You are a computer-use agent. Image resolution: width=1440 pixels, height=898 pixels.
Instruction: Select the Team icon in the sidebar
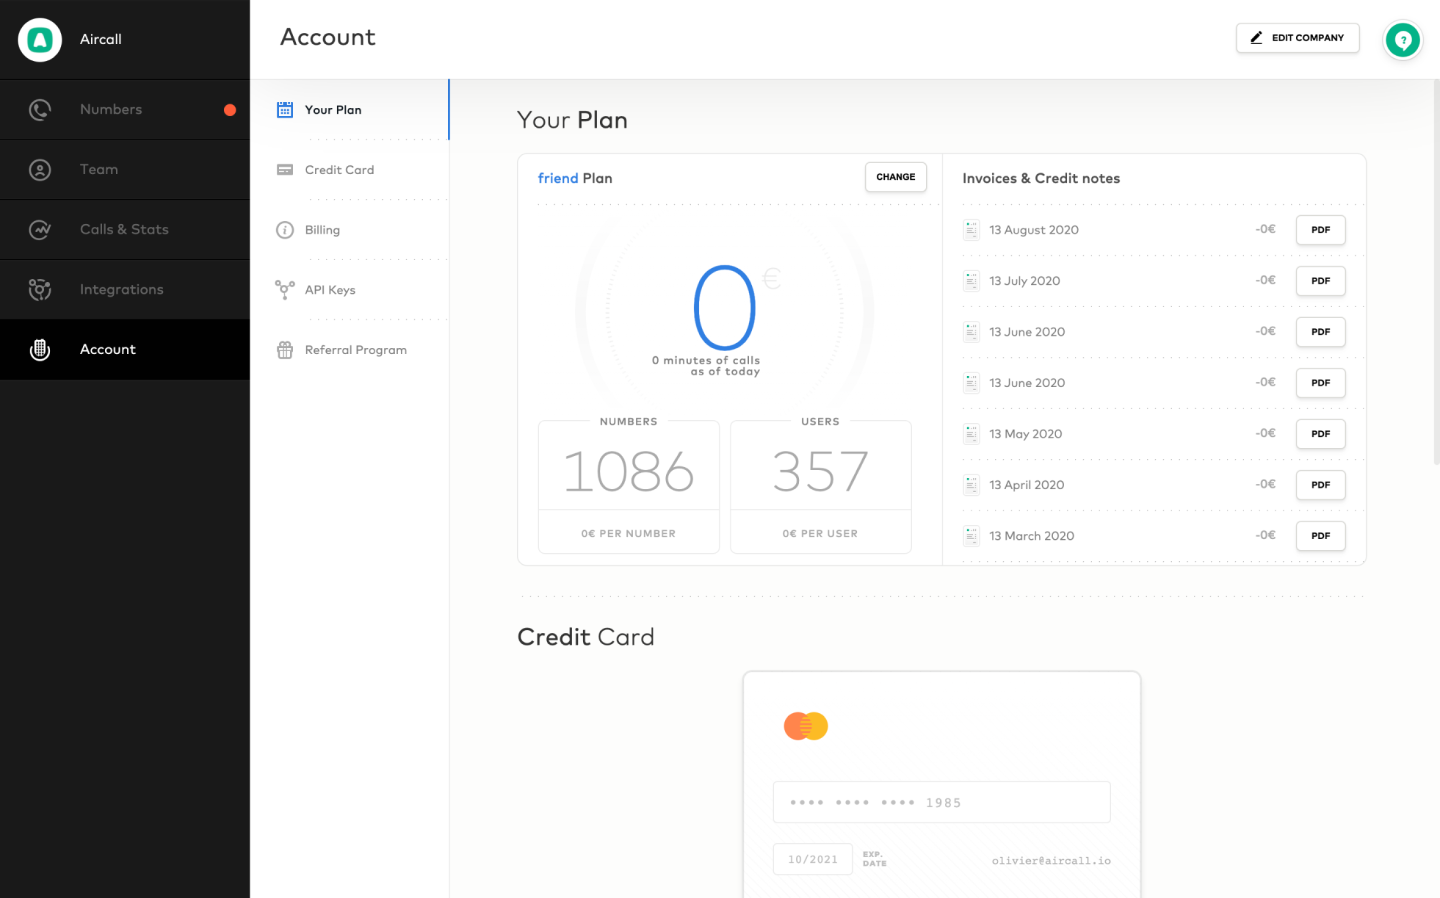(39, 169)
